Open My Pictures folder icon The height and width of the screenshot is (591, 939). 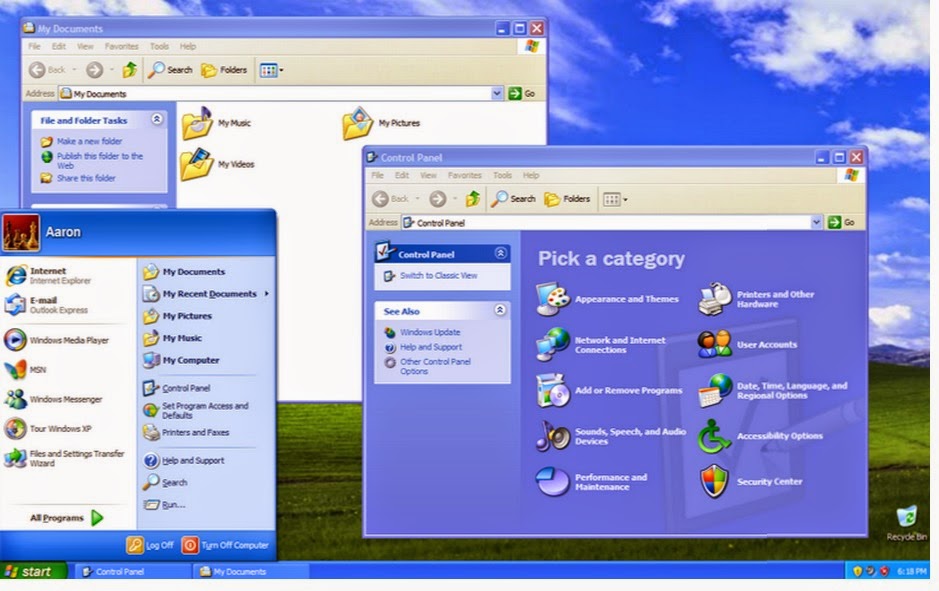tap(358, 123)
